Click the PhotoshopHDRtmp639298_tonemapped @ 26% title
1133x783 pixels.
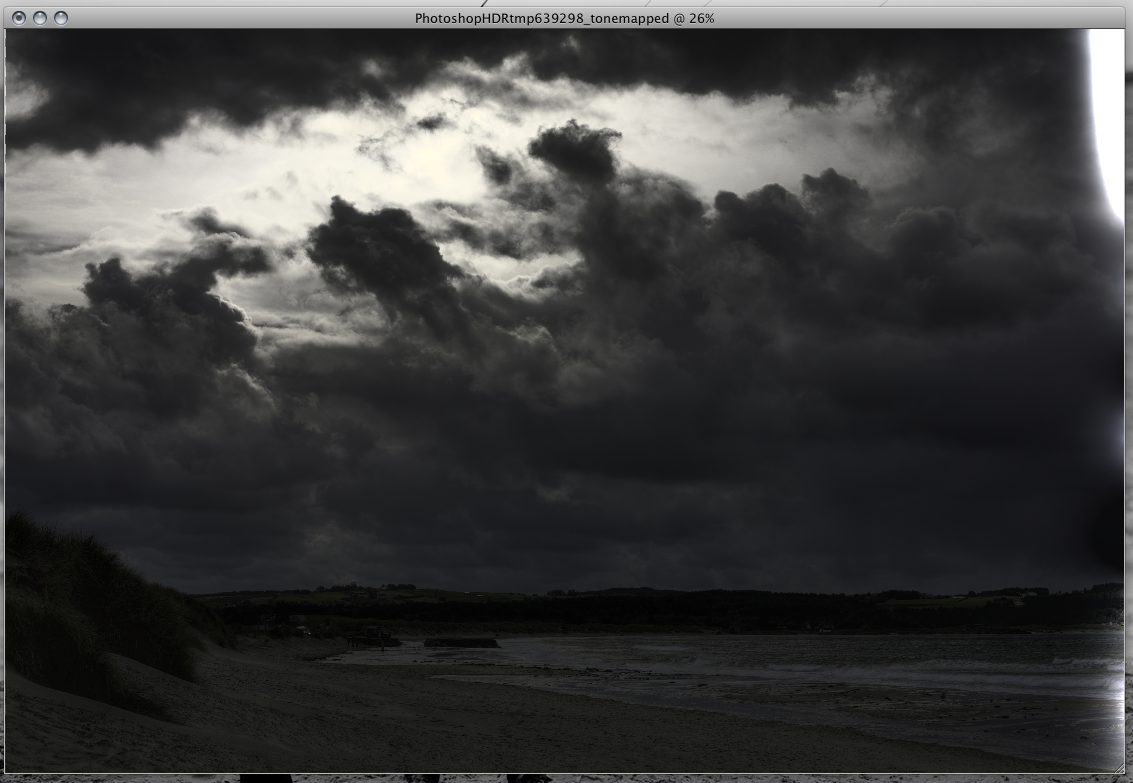564,19
